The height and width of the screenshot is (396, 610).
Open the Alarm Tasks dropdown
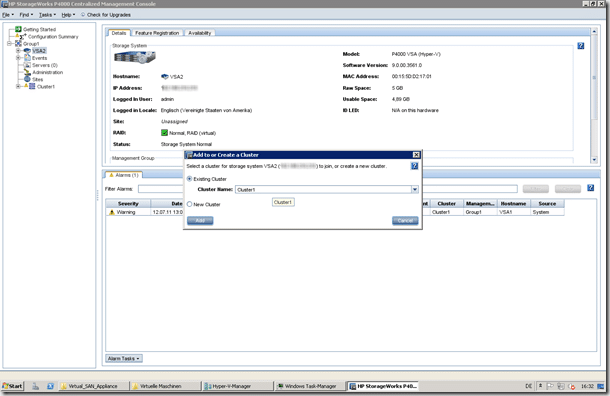[x=124, y=358]
